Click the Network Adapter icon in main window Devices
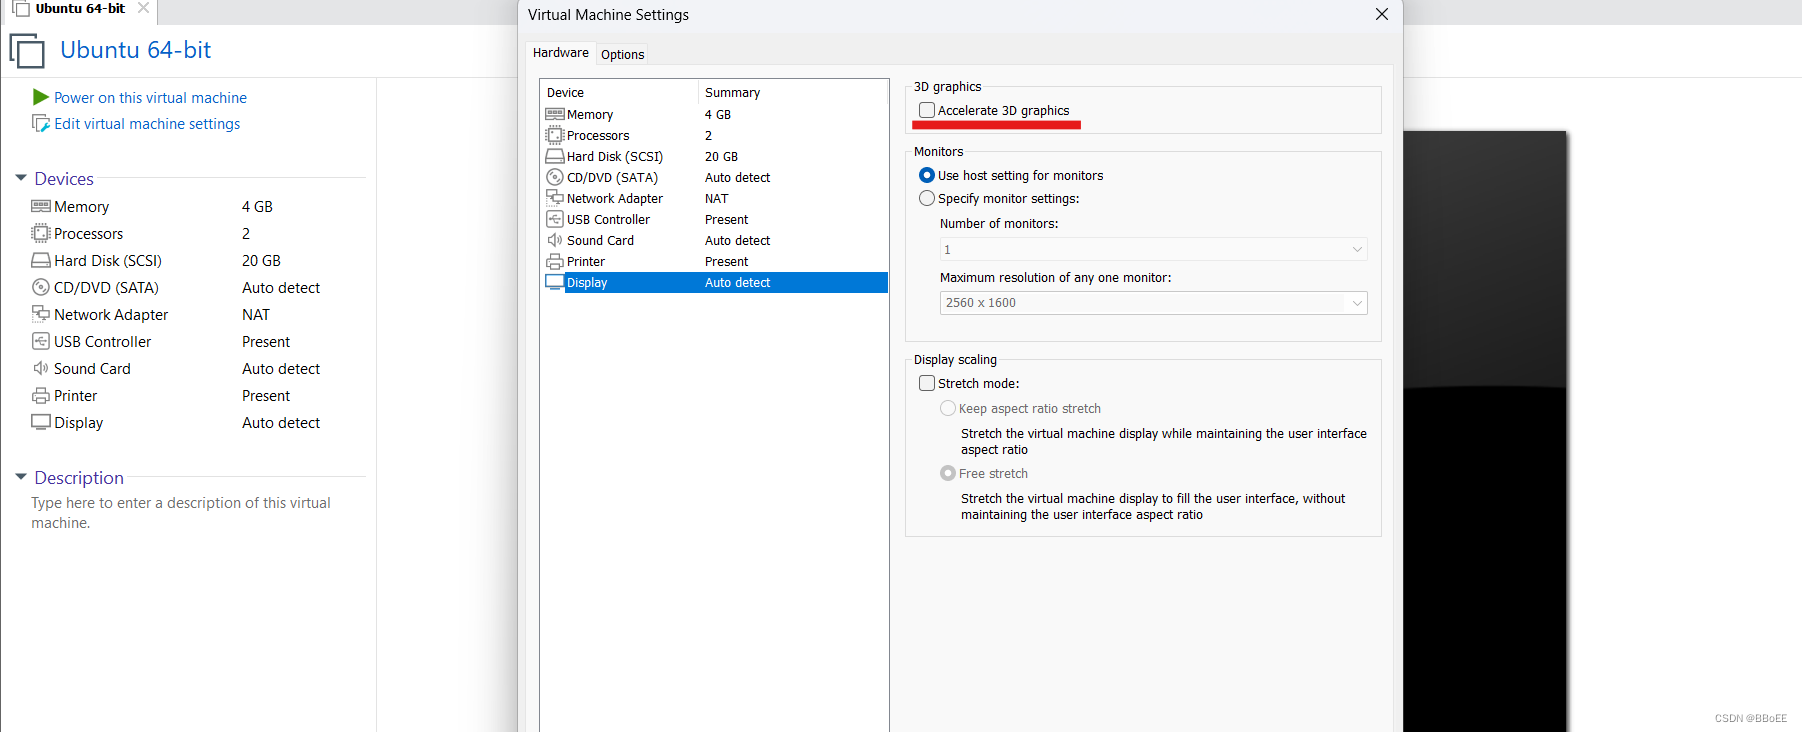Viewport: 1802px width, 732px height. click(41, 314)
